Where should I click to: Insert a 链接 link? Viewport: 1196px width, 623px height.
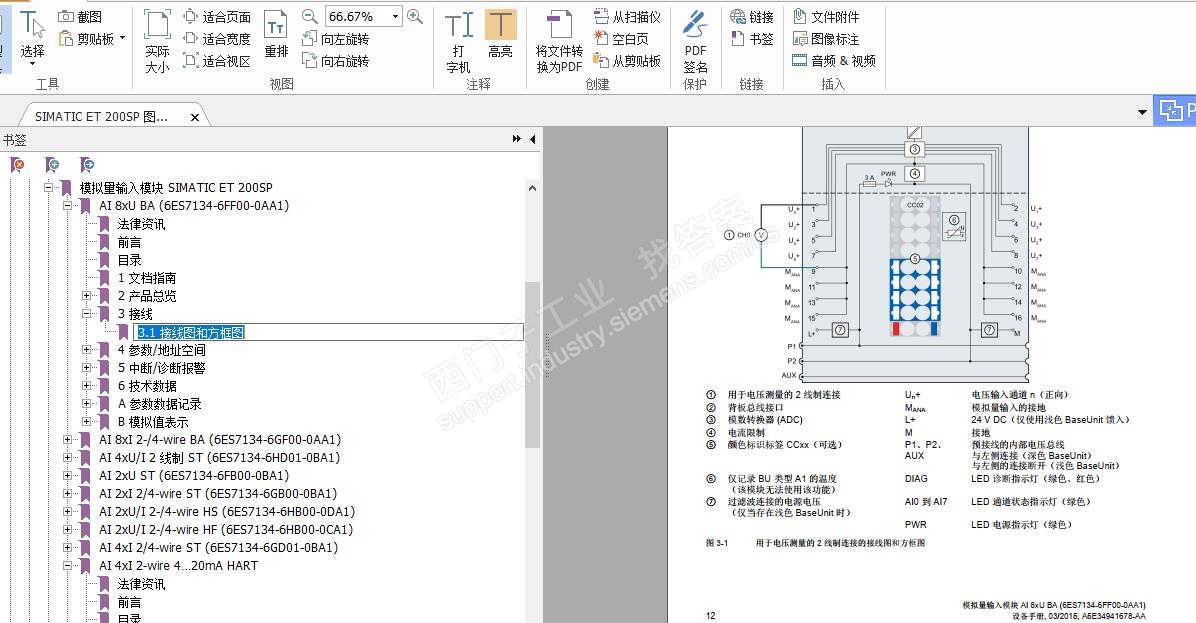[x=752, y=16]
